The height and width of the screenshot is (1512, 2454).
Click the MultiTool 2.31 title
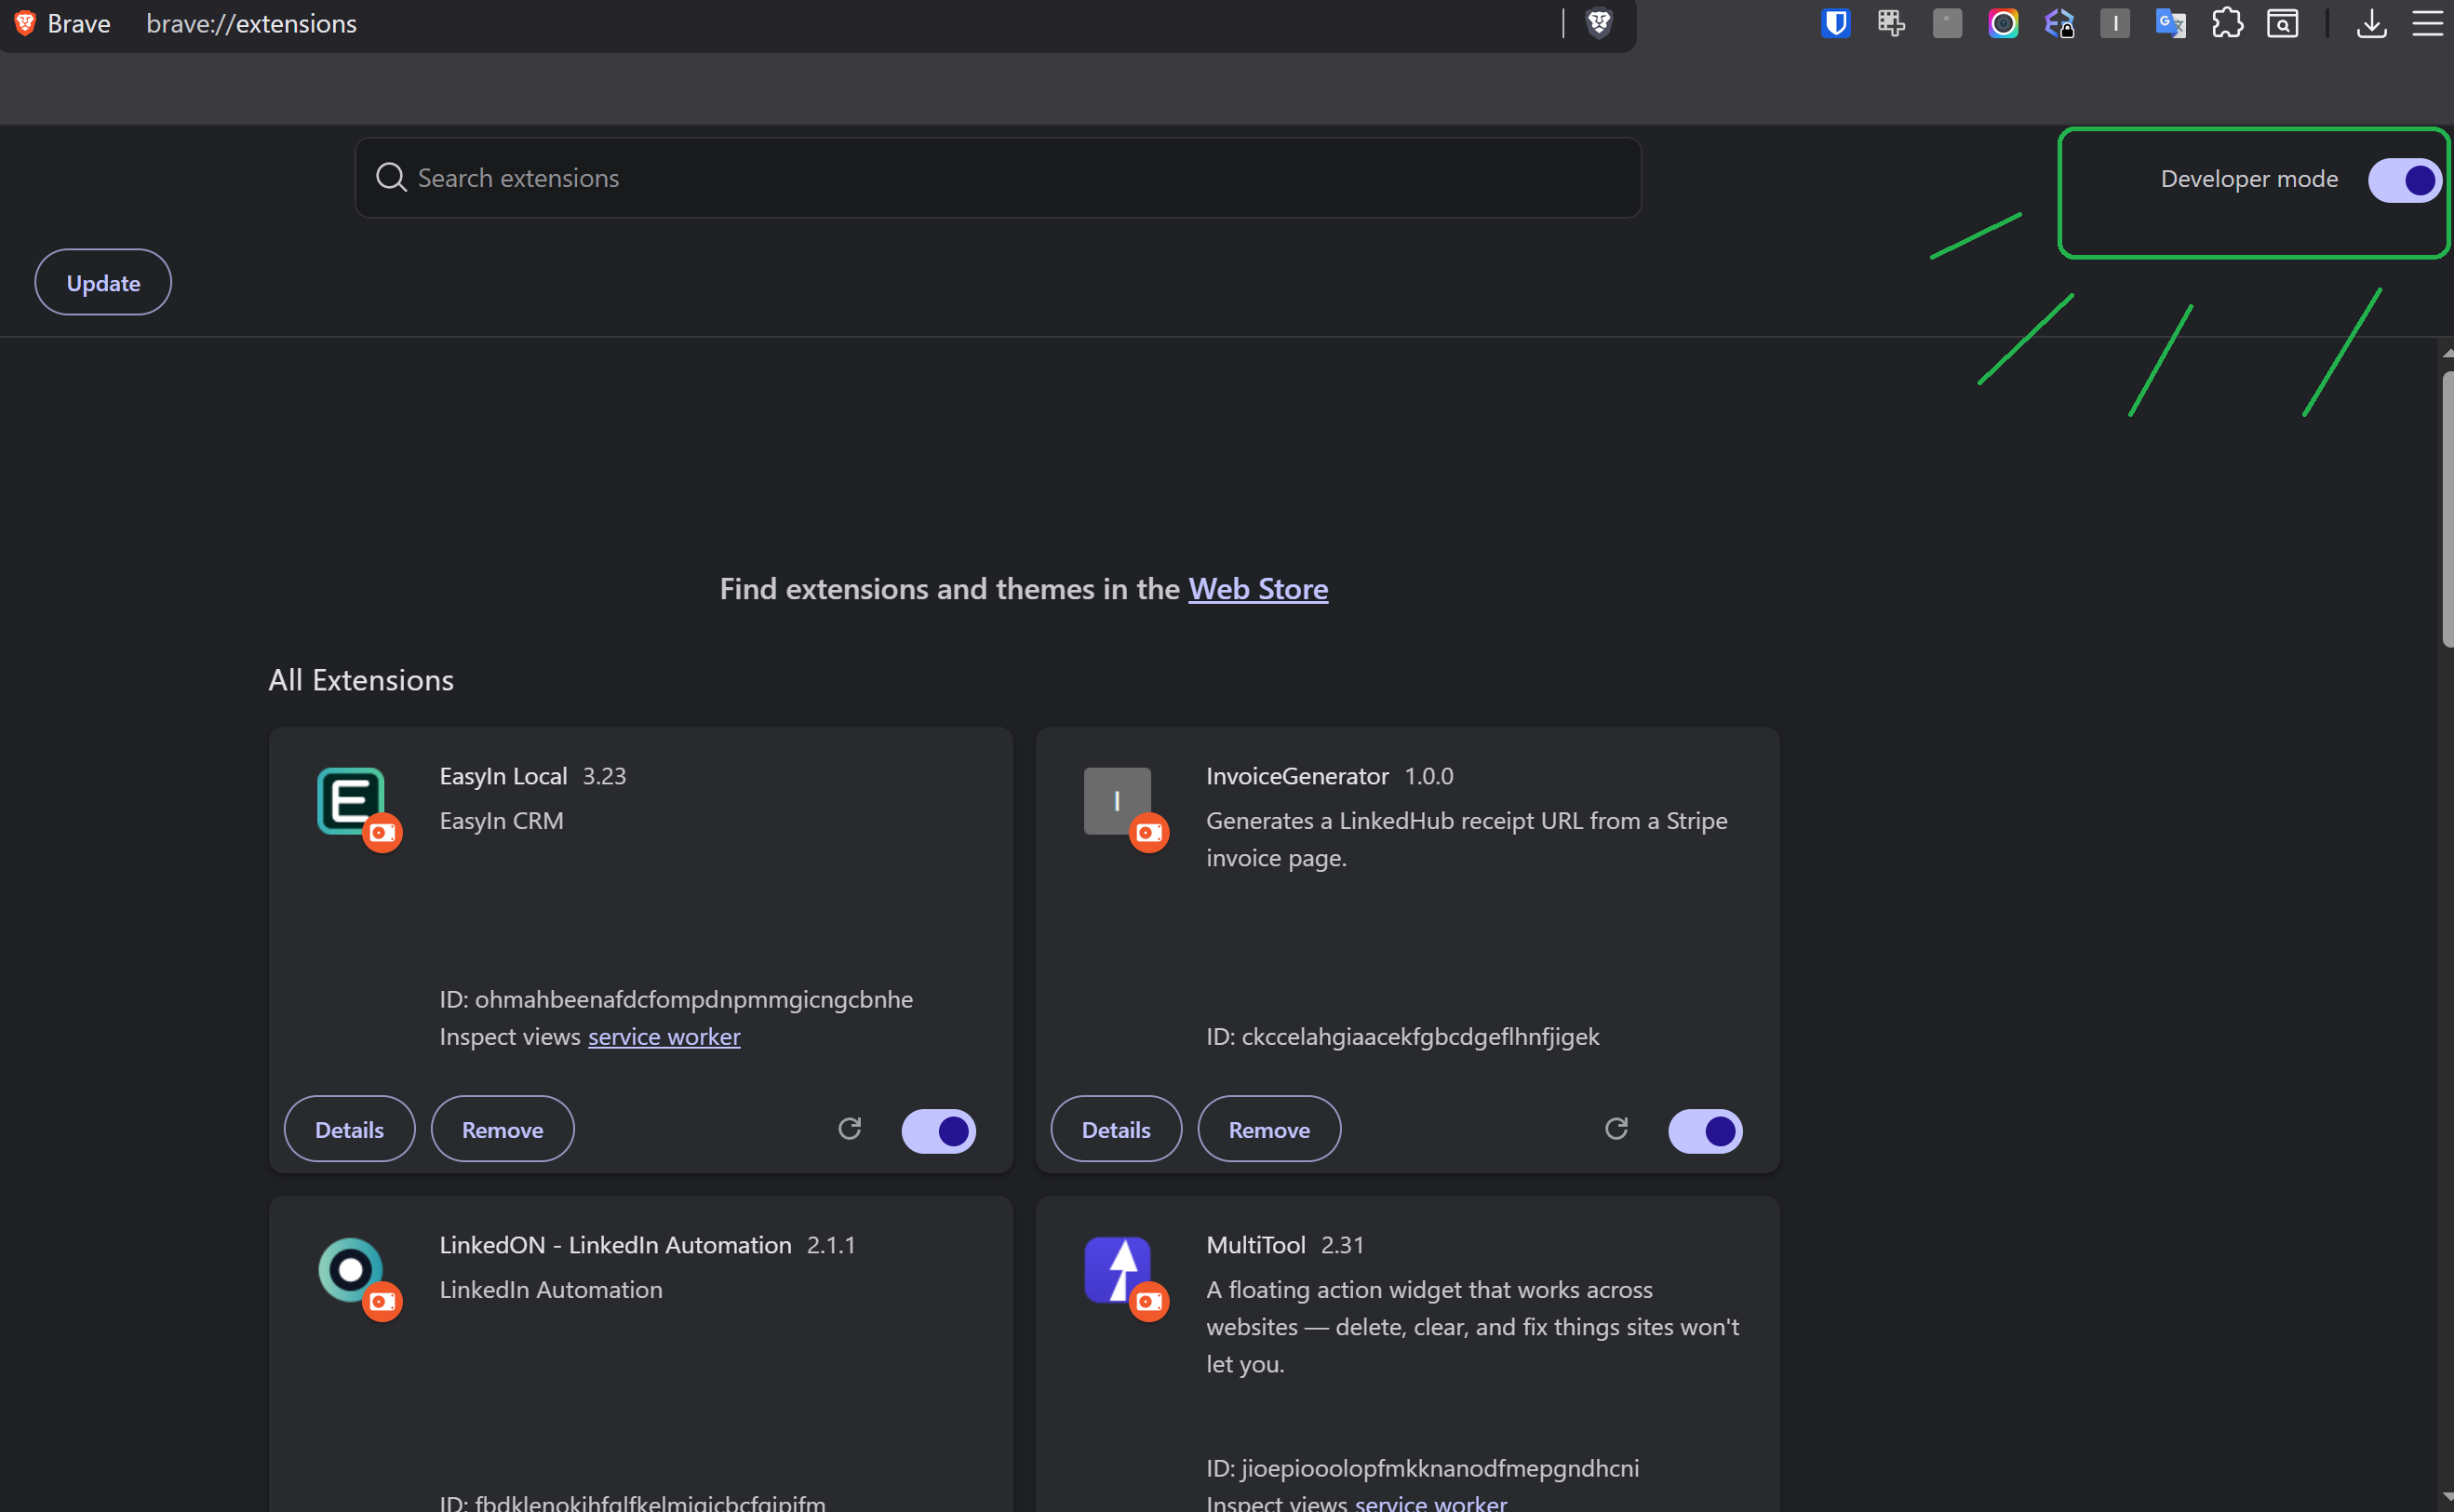click(x=1285, y=1245)
